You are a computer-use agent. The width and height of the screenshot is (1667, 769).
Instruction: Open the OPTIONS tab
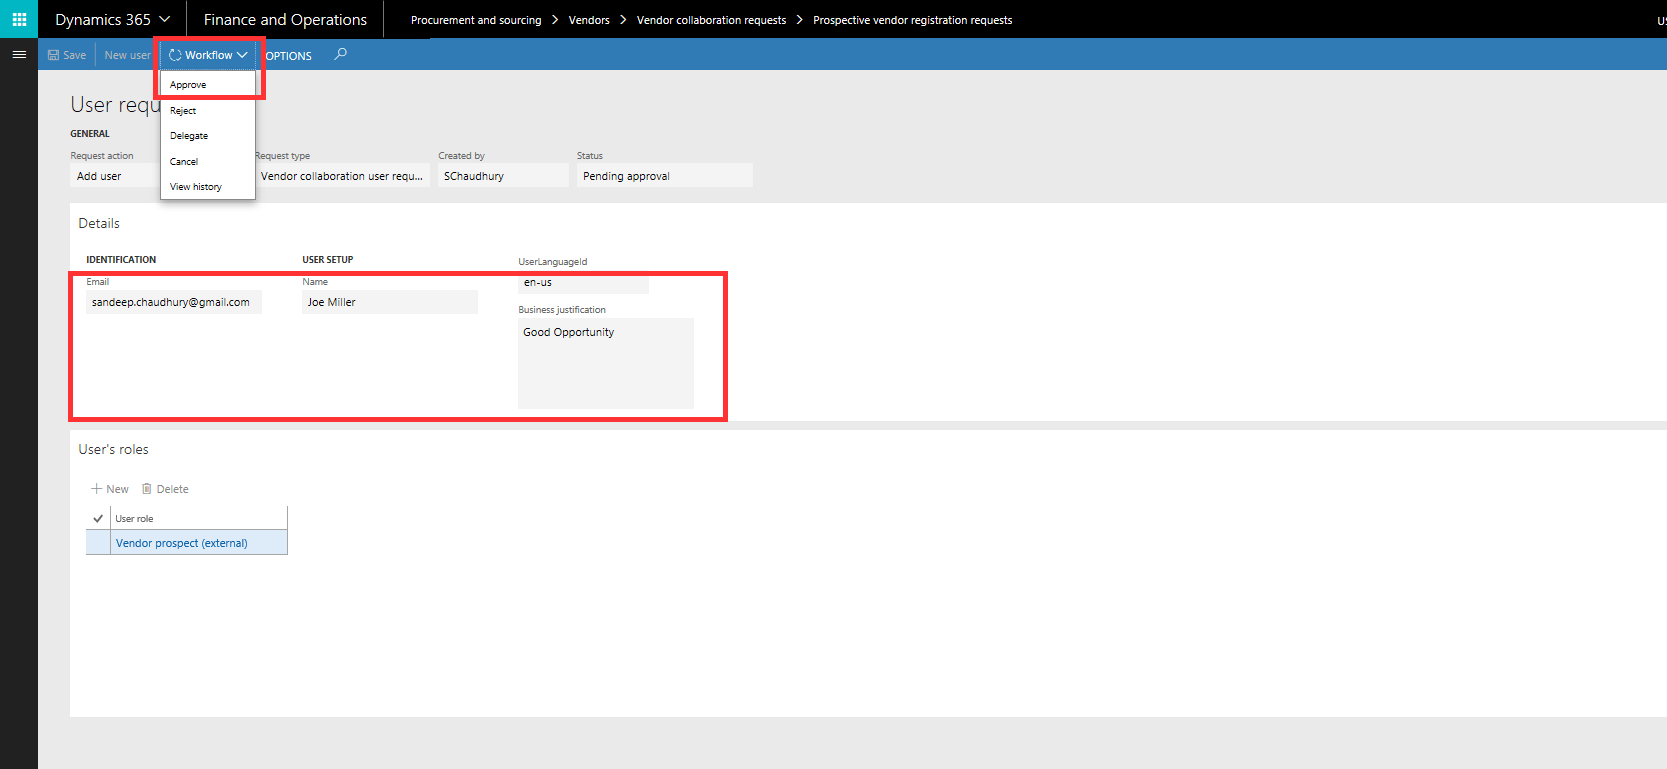(289, 56)
